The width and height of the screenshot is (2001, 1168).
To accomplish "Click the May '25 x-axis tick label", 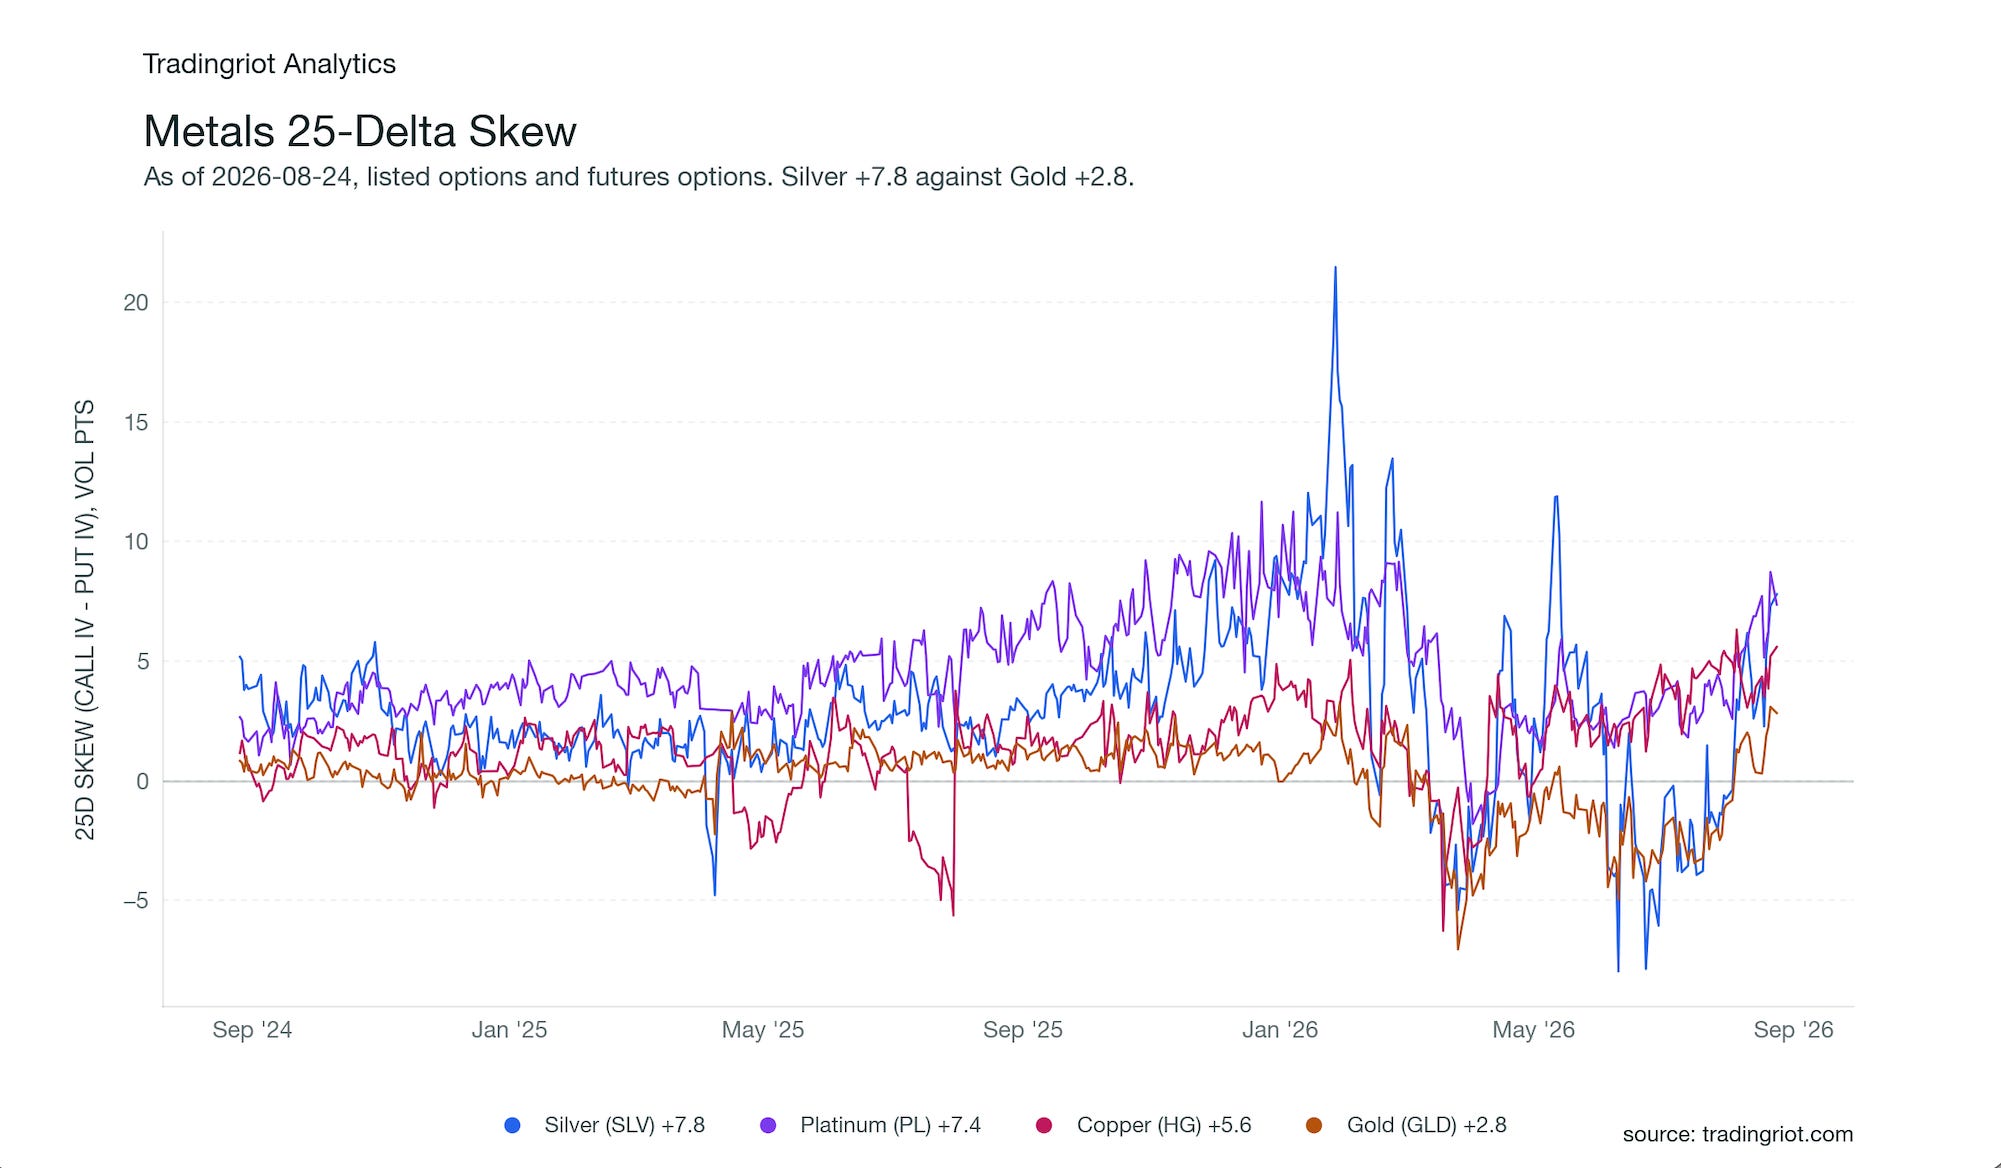I will [763, 1030].
